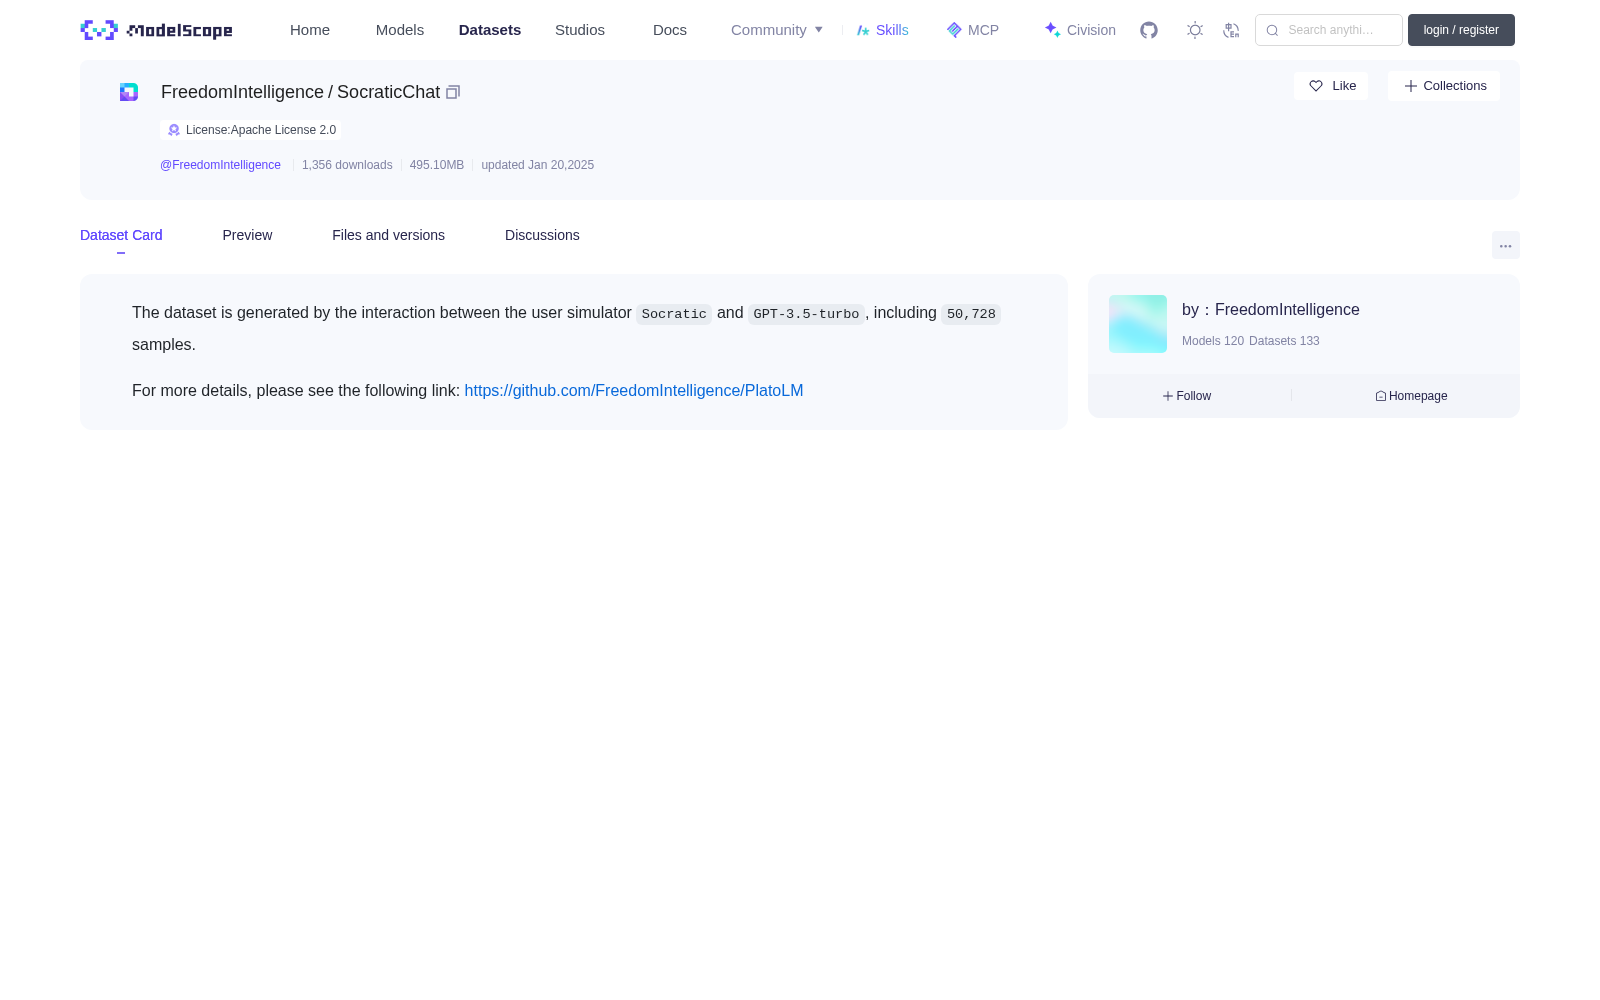Click the 50,728 code tag
This screenshot has height=1000, width=1600.
(971, 314)
